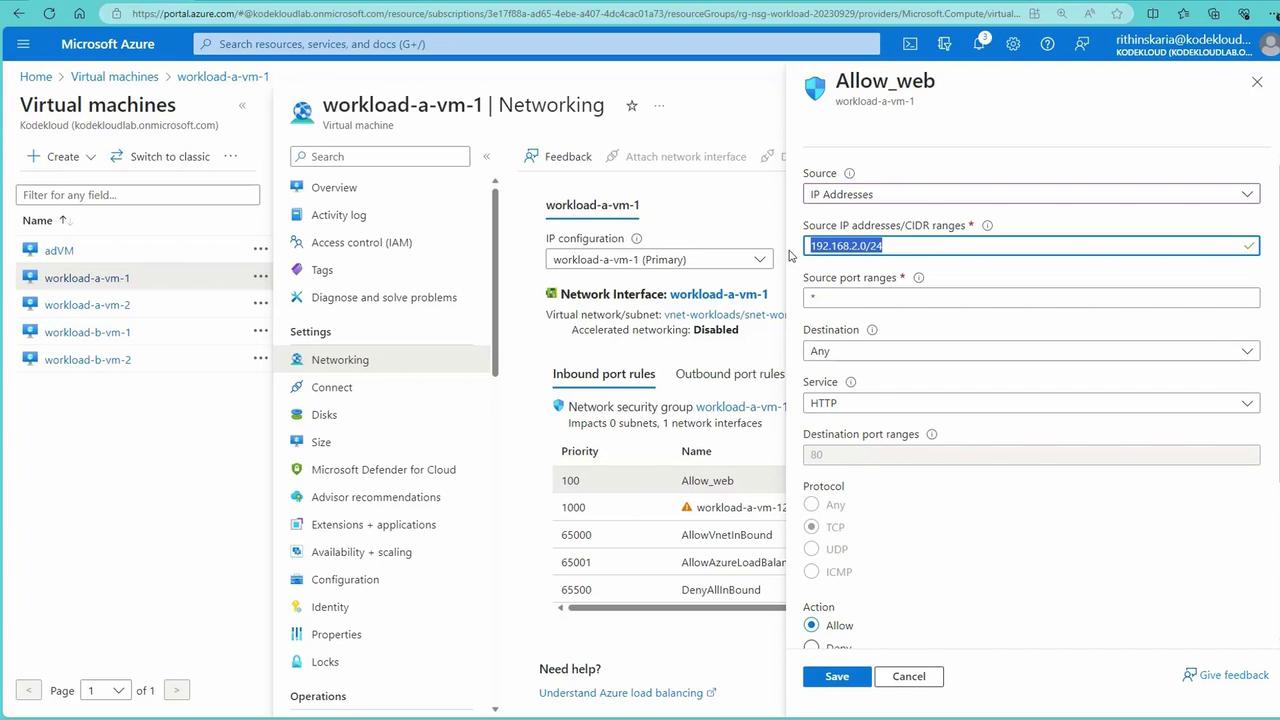Select the Any protocol radio button
Screen dimensions: 1280x720
811,504
